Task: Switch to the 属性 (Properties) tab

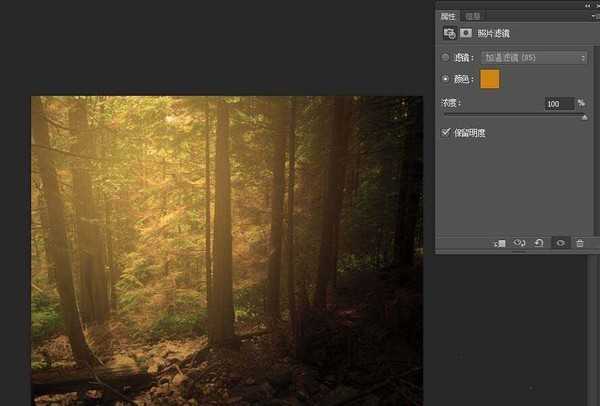Action: 447,16
